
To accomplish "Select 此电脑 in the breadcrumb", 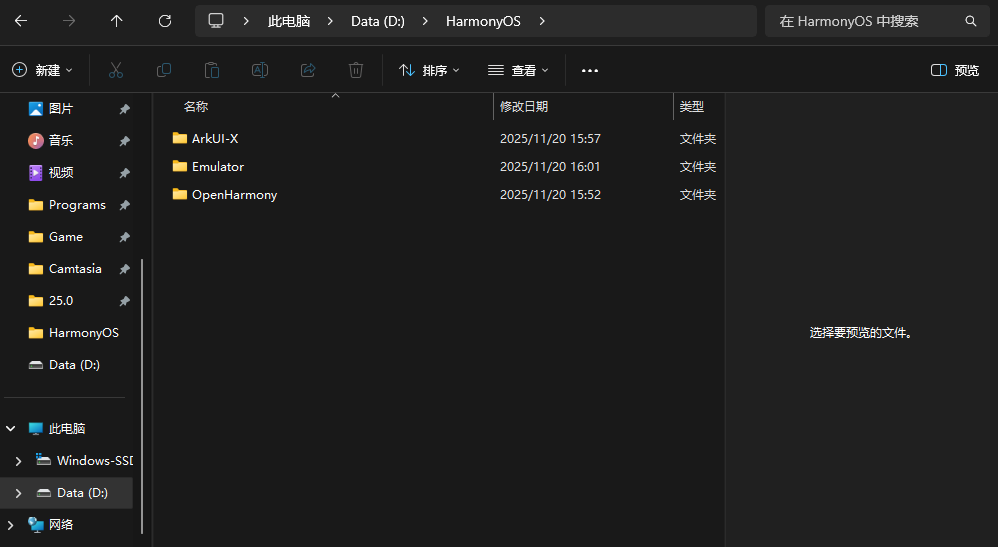I will coord(289,21).
